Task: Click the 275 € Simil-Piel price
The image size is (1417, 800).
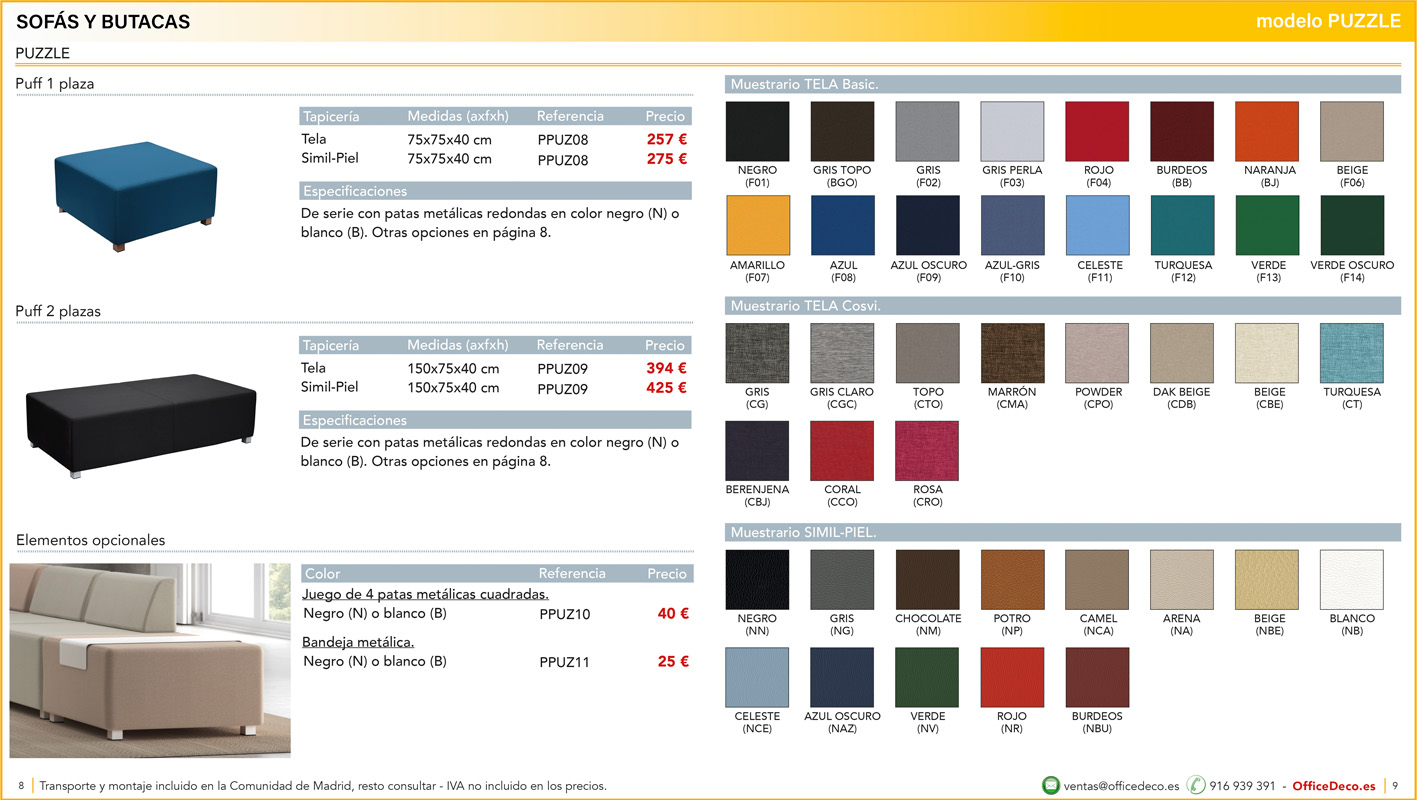Action: pyautogui.click(x=667, y=159)
